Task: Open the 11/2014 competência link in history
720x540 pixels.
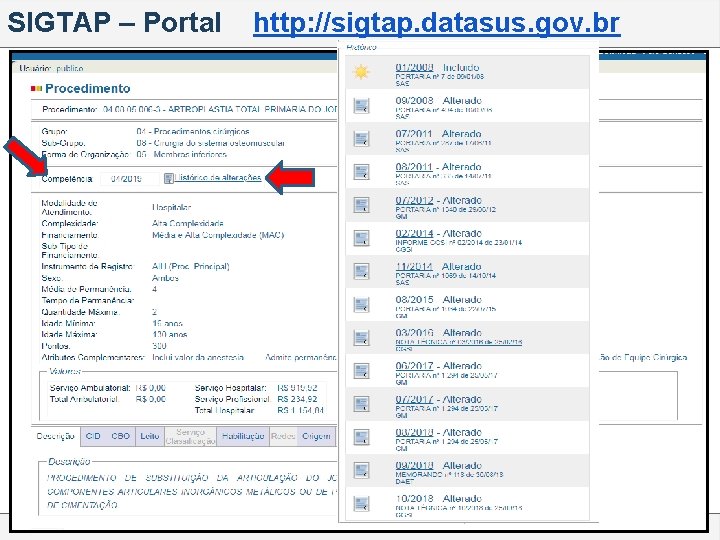Action: pos(414,266)
